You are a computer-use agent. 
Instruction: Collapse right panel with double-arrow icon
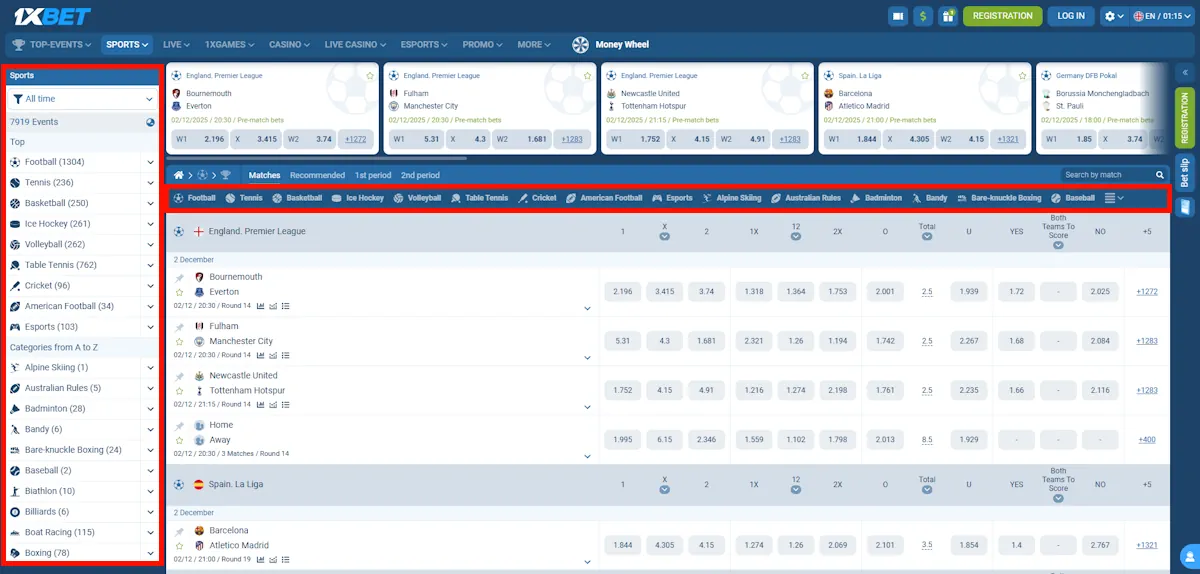1185,74
